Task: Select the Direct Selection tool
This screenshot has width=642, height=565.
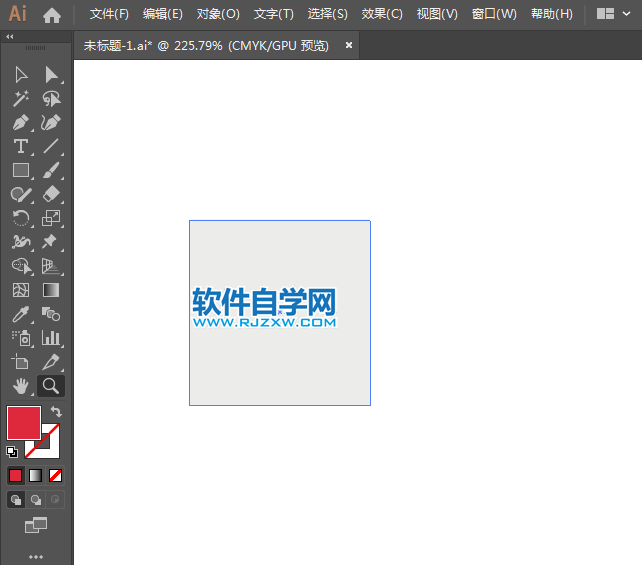Action: coord(51,75)
